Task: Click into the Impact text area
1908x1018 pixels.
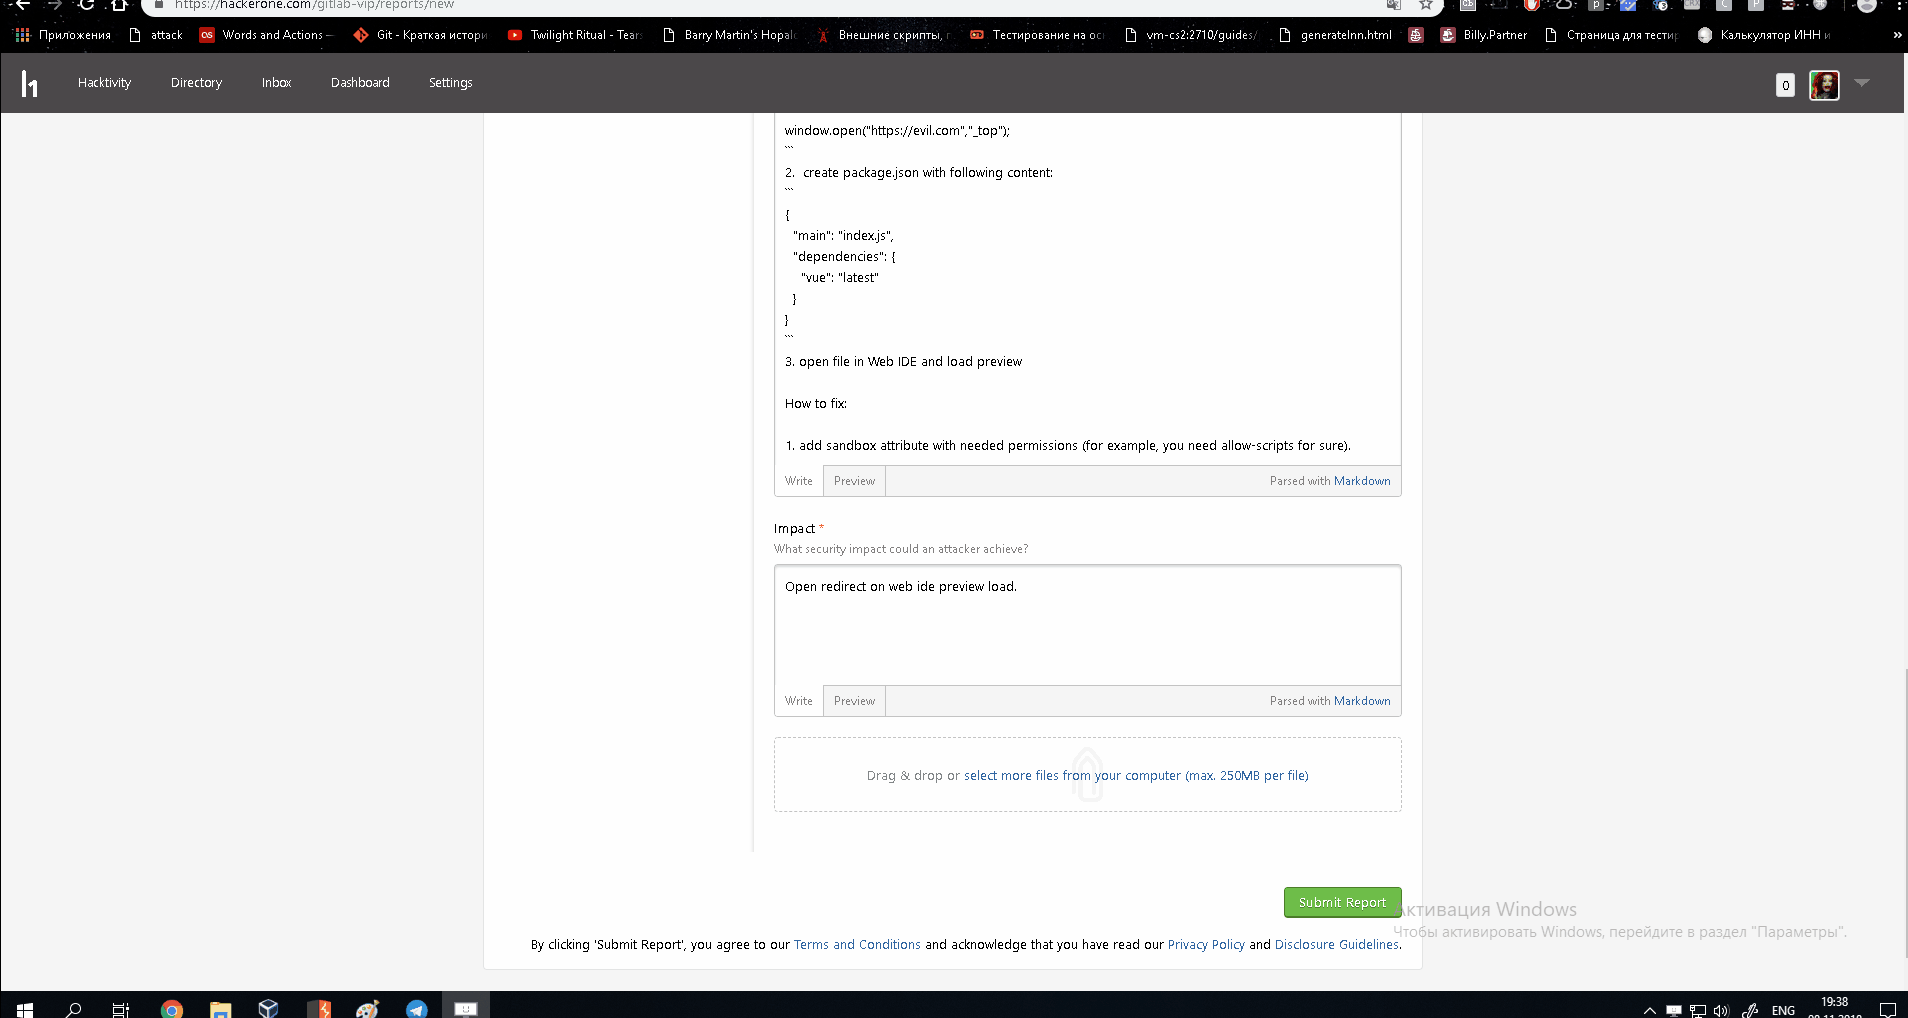Action: tap(1087, 626)
